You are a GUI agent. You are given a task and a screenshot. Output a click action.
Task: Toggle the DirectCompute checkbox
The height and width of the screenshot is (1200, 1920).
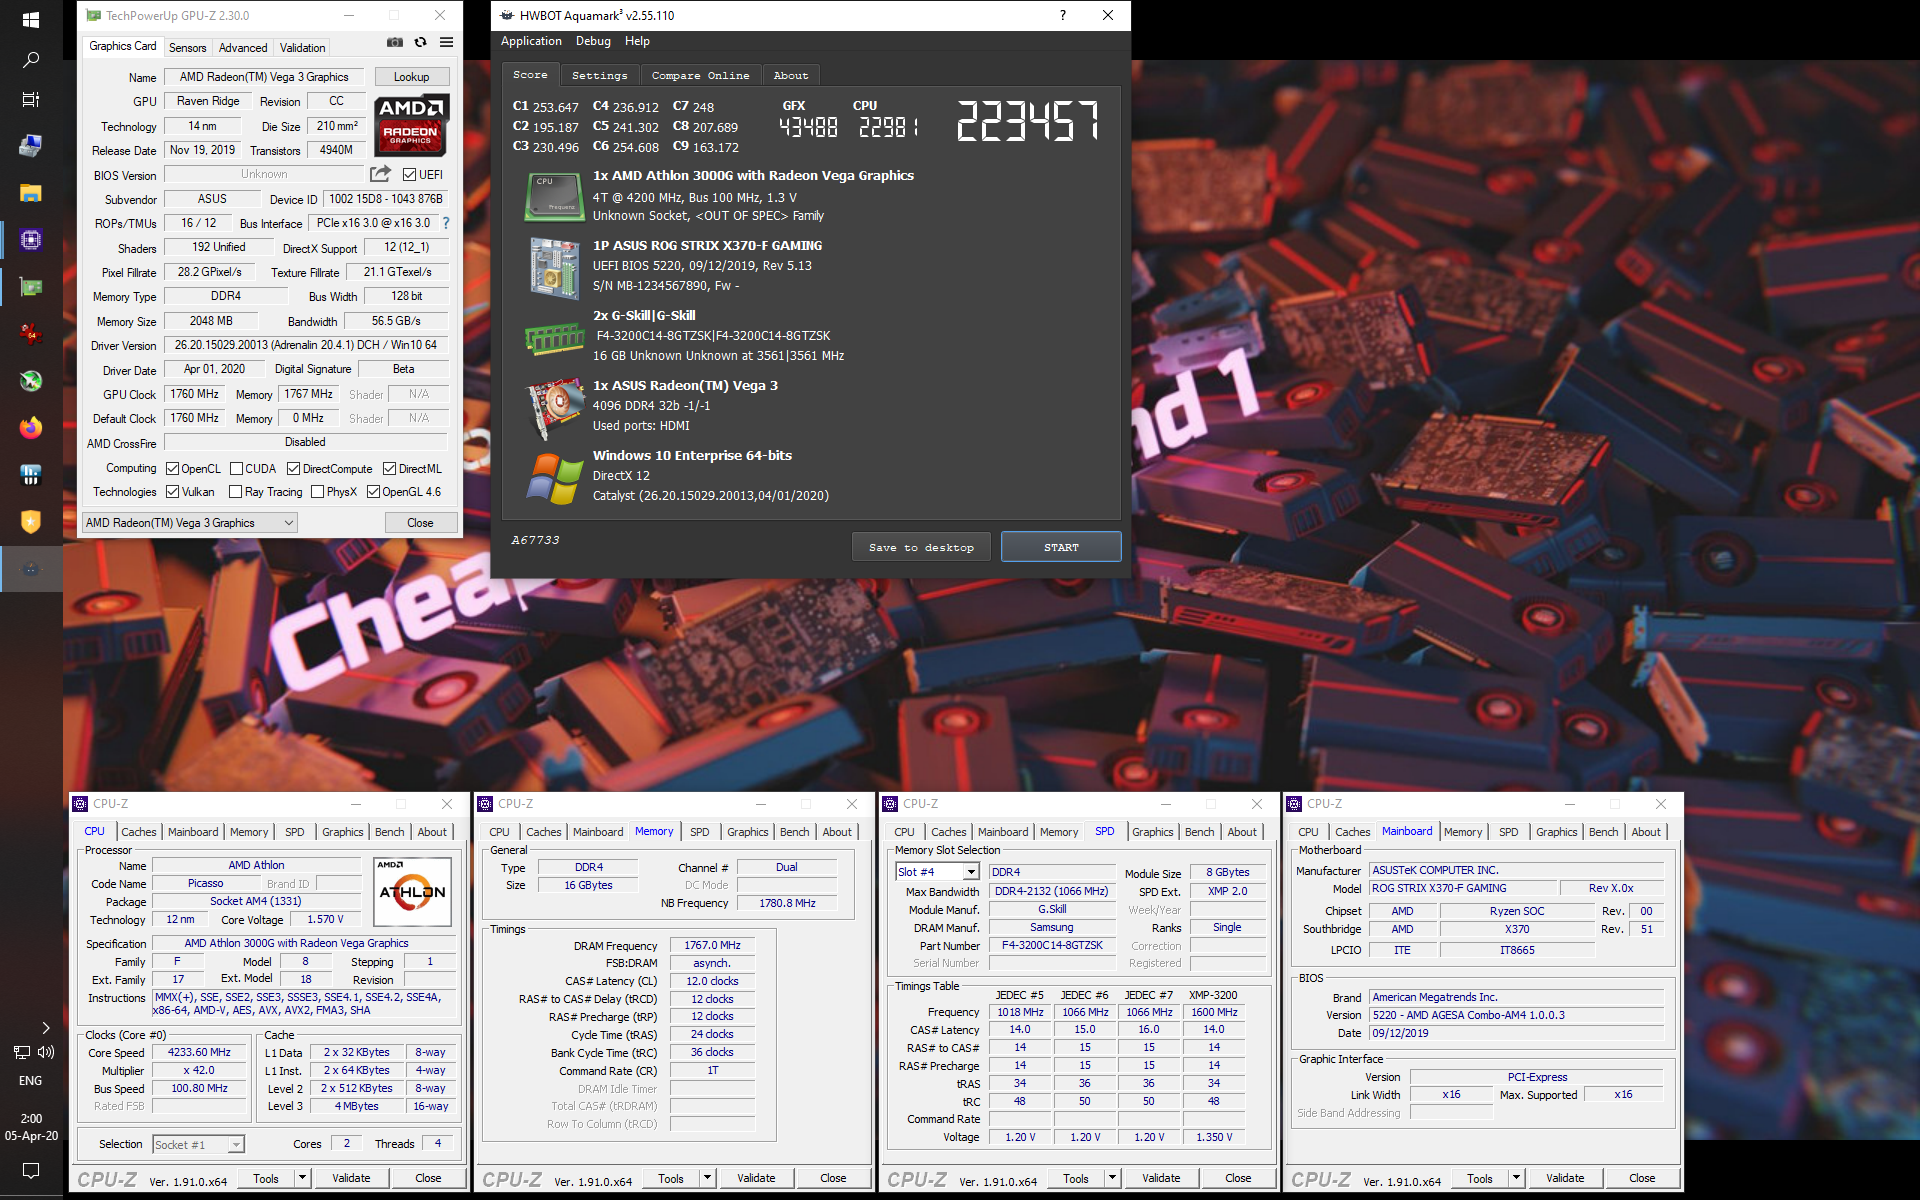tap(294, 469)
